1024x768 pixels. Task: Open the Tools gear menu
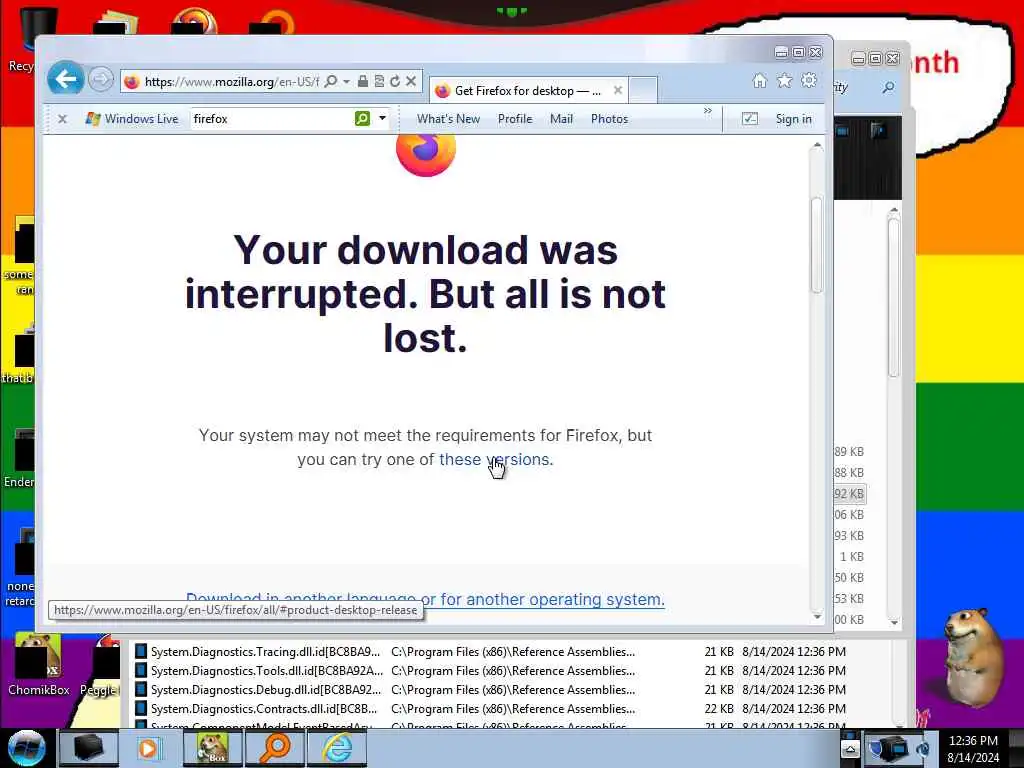808,80
